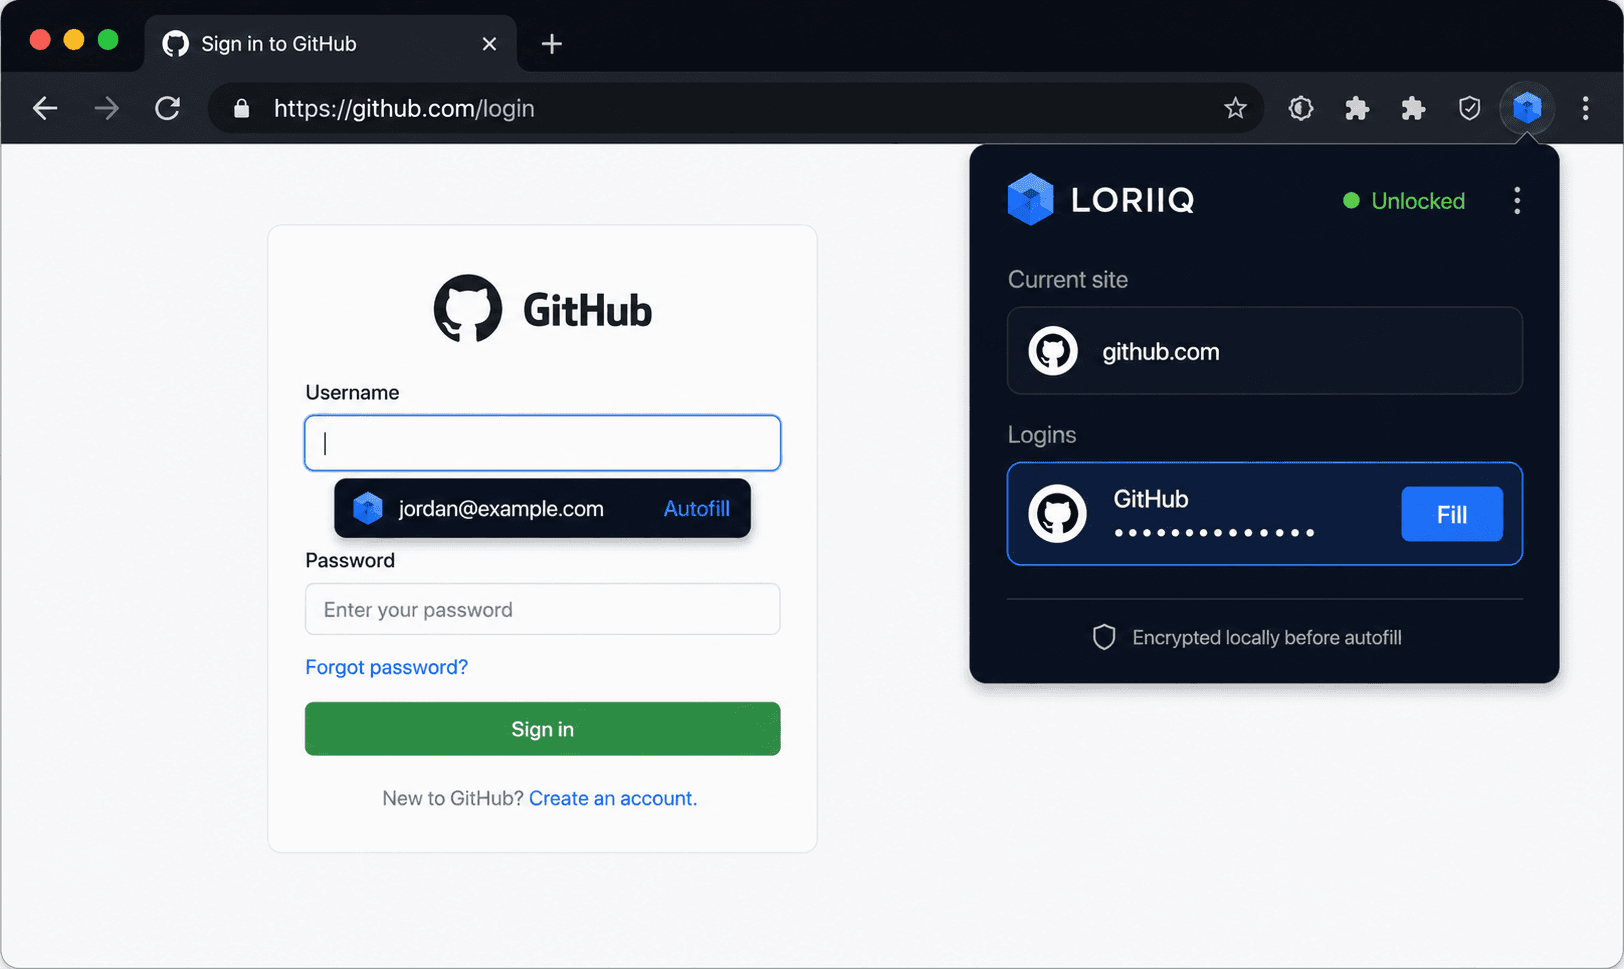Click the URL in the address bar
Image resolution: width=1624 pixels, height=969 pixels.
point(404,108)
